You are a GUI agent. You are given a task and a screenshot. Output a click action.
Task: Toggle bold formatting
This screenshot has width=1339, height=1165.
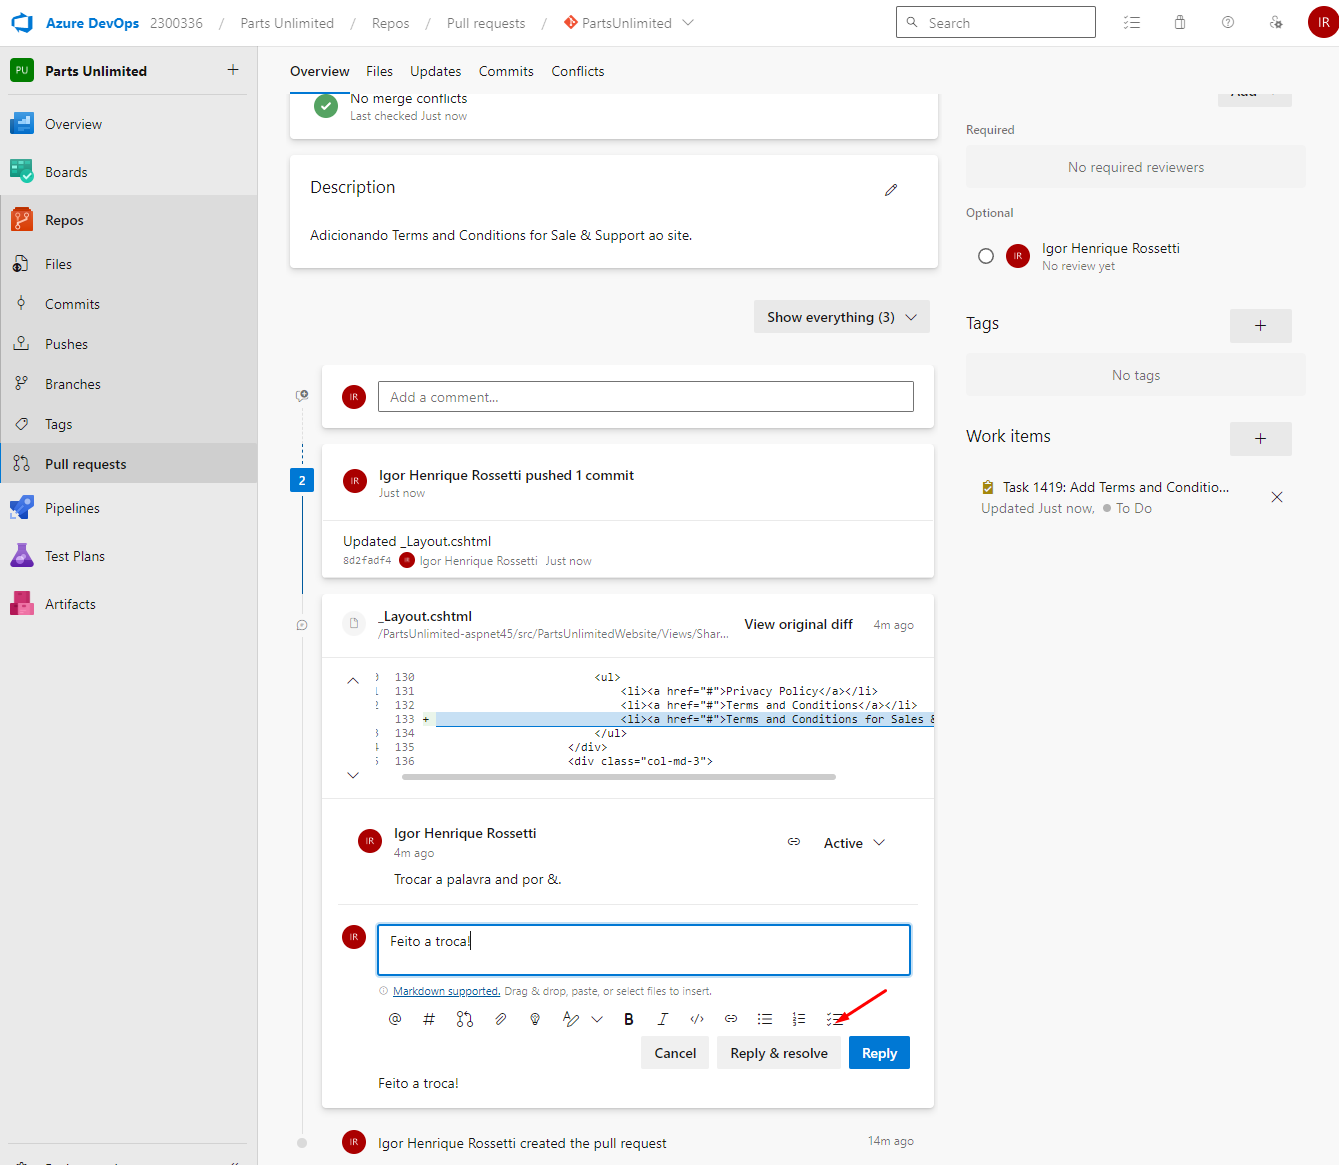coord(629,1019)
